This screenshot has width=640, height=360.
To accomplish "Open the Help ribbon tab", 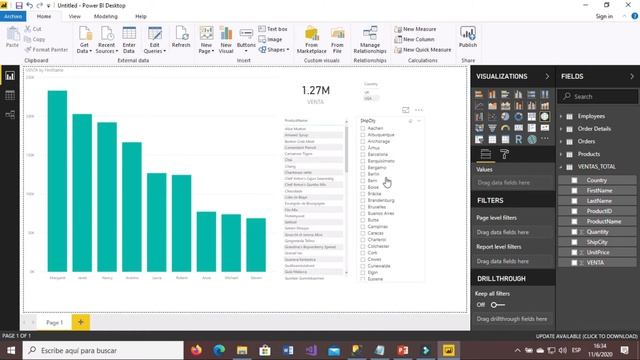I will point(141,16).
